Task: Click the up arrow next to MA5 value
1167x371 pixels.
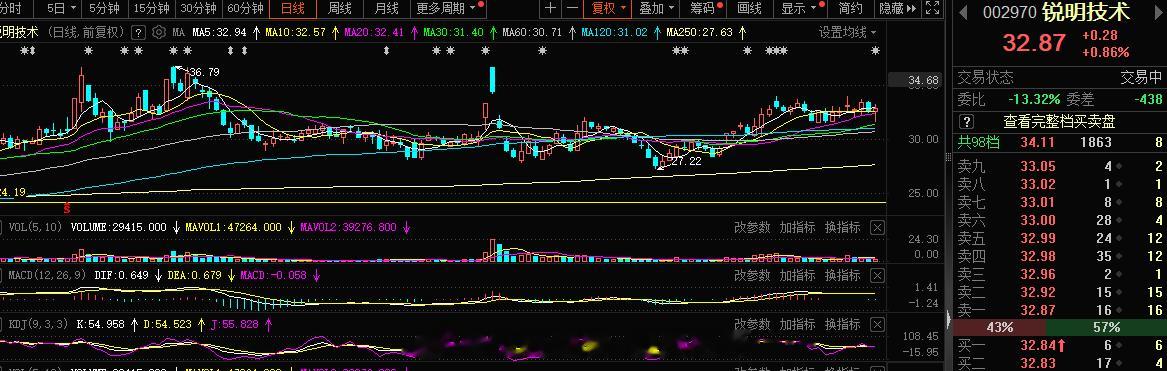Action: pos(256,33)
